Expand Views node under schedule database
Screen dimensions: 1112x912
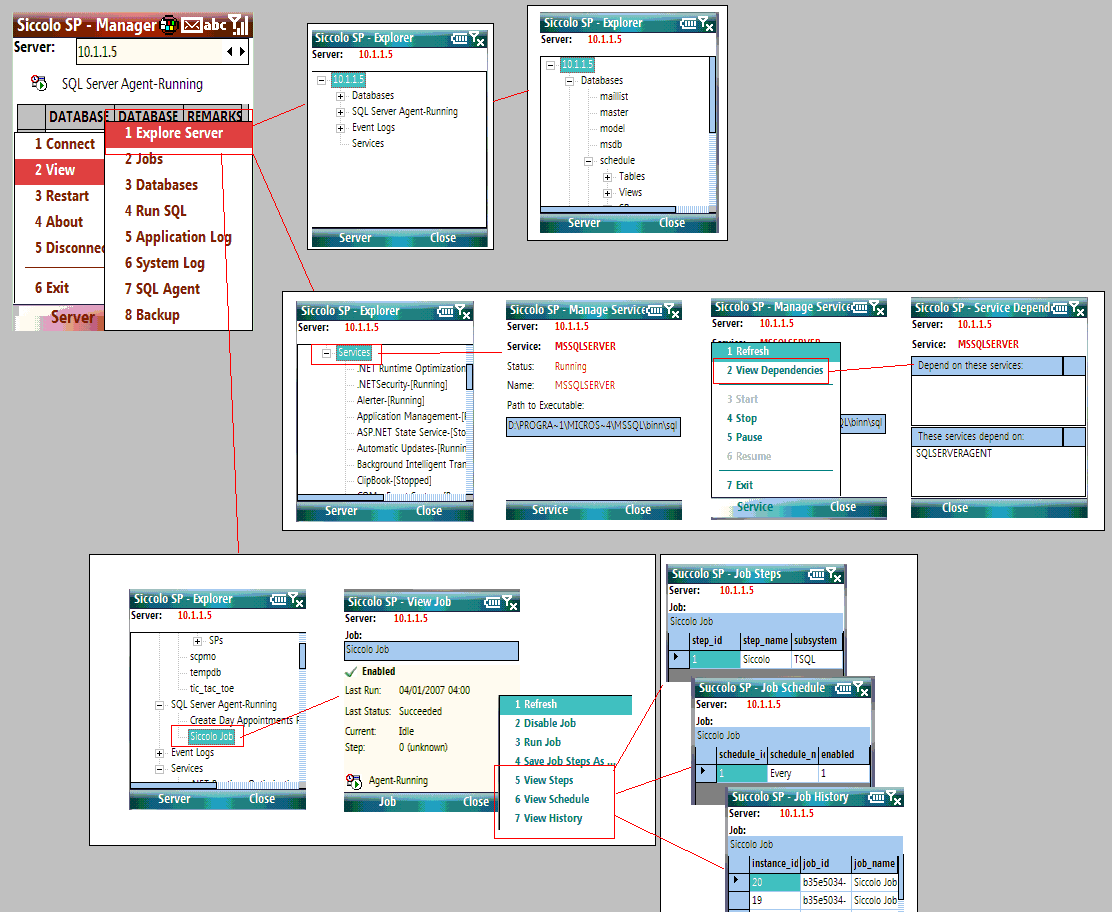pyautogui.click(x=608, y=193)
